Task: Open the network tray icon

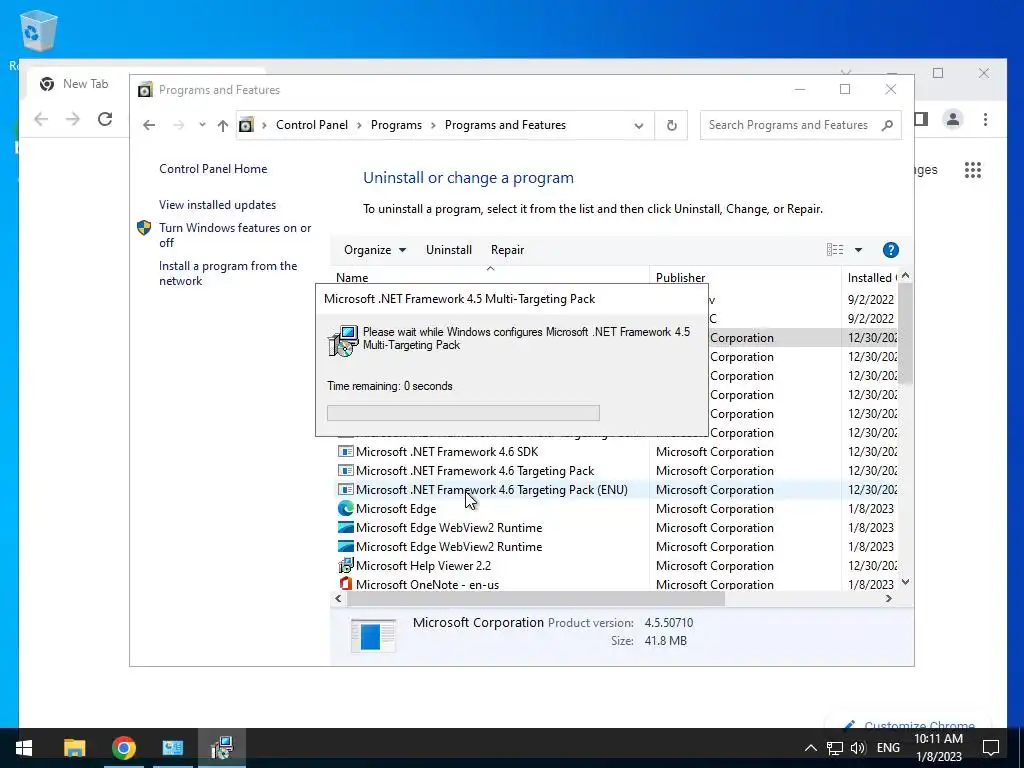Action: (835, 748)
